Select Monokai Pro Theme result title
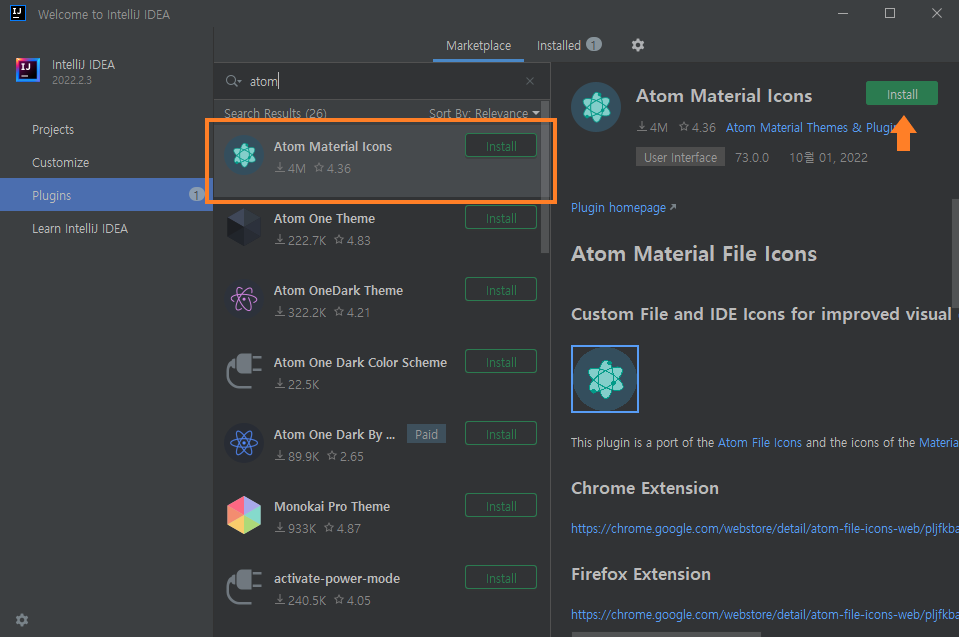Image resolution: width=959 pixels, height=637 pixels. tap(331, 506)
